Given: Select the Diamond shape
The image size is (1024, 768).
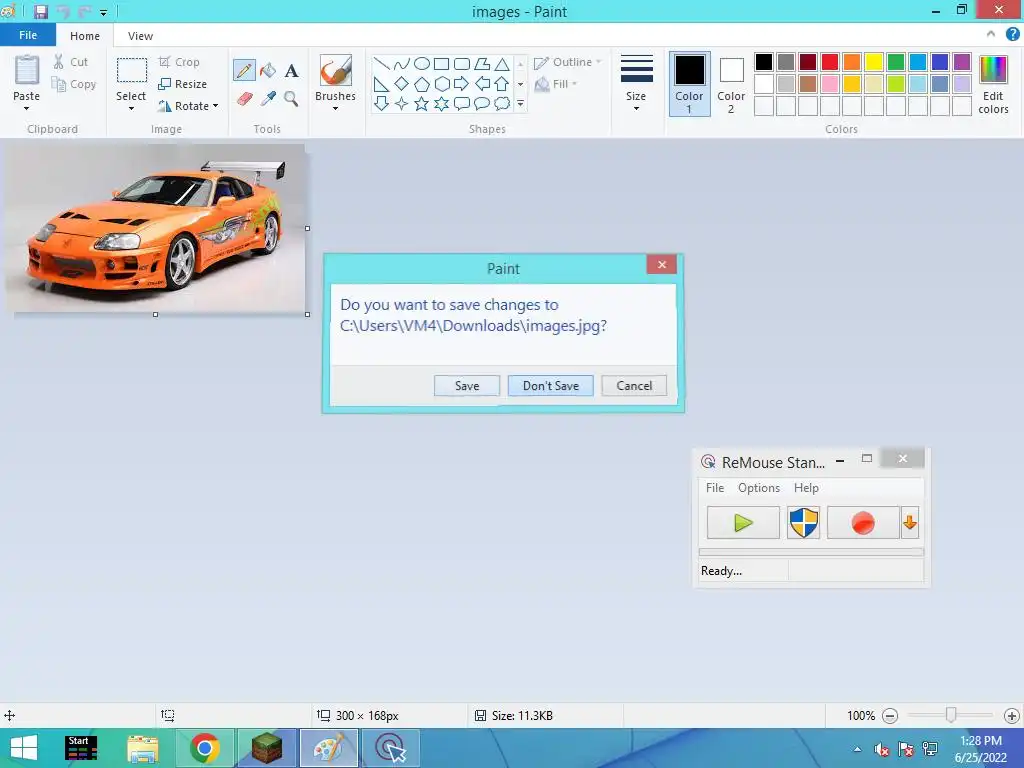Looking at the screenshot, I should click(402, 84).
